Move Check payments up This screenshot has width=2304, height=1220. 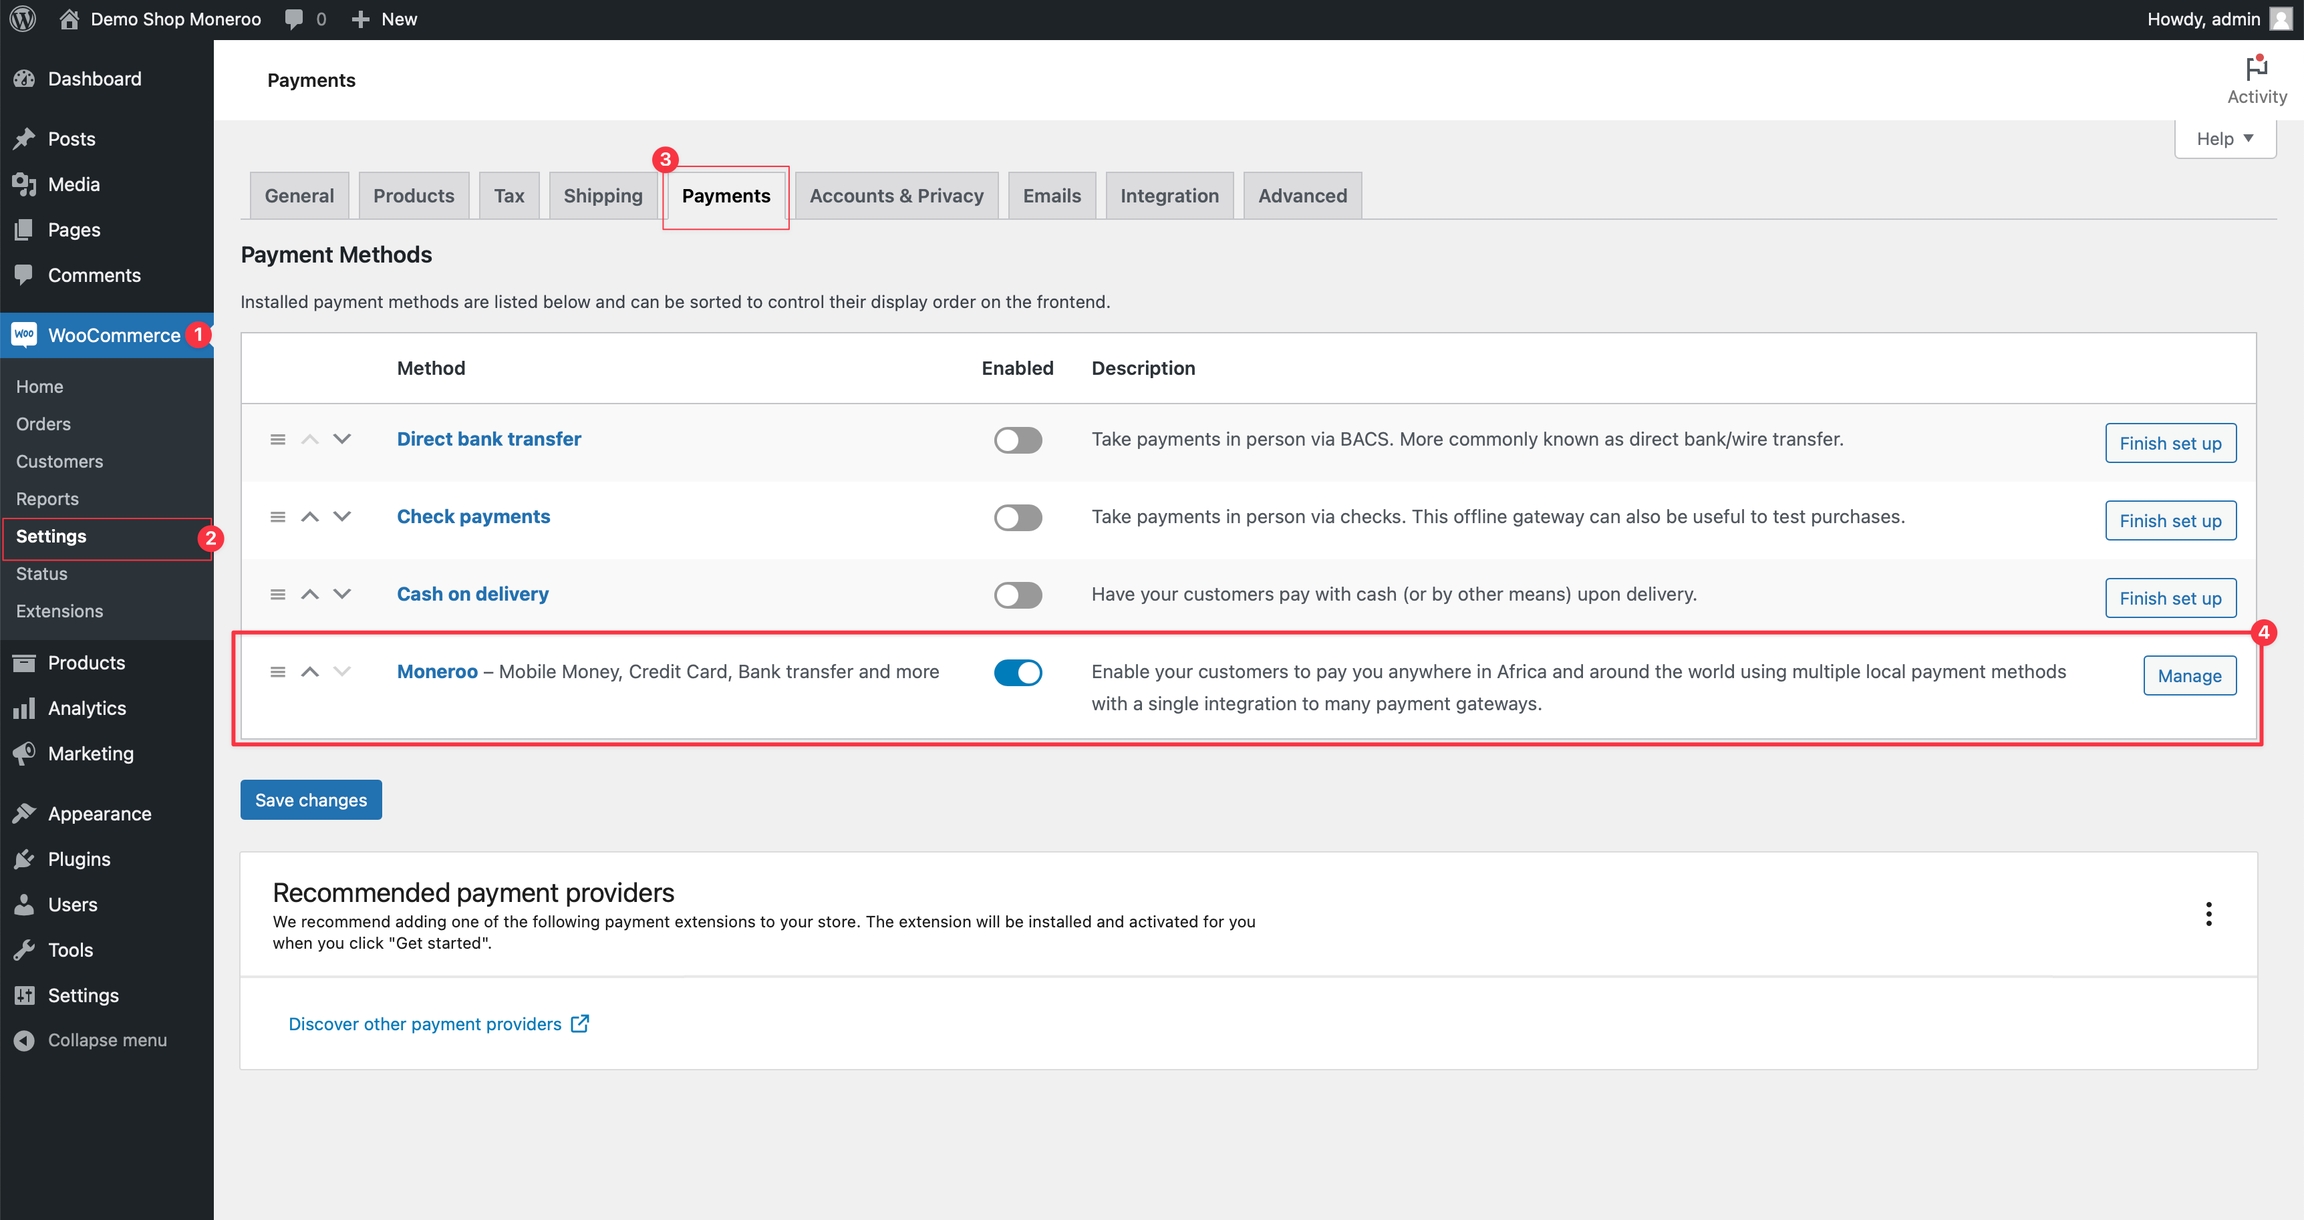pyautogui.click(x=310, y=517)
